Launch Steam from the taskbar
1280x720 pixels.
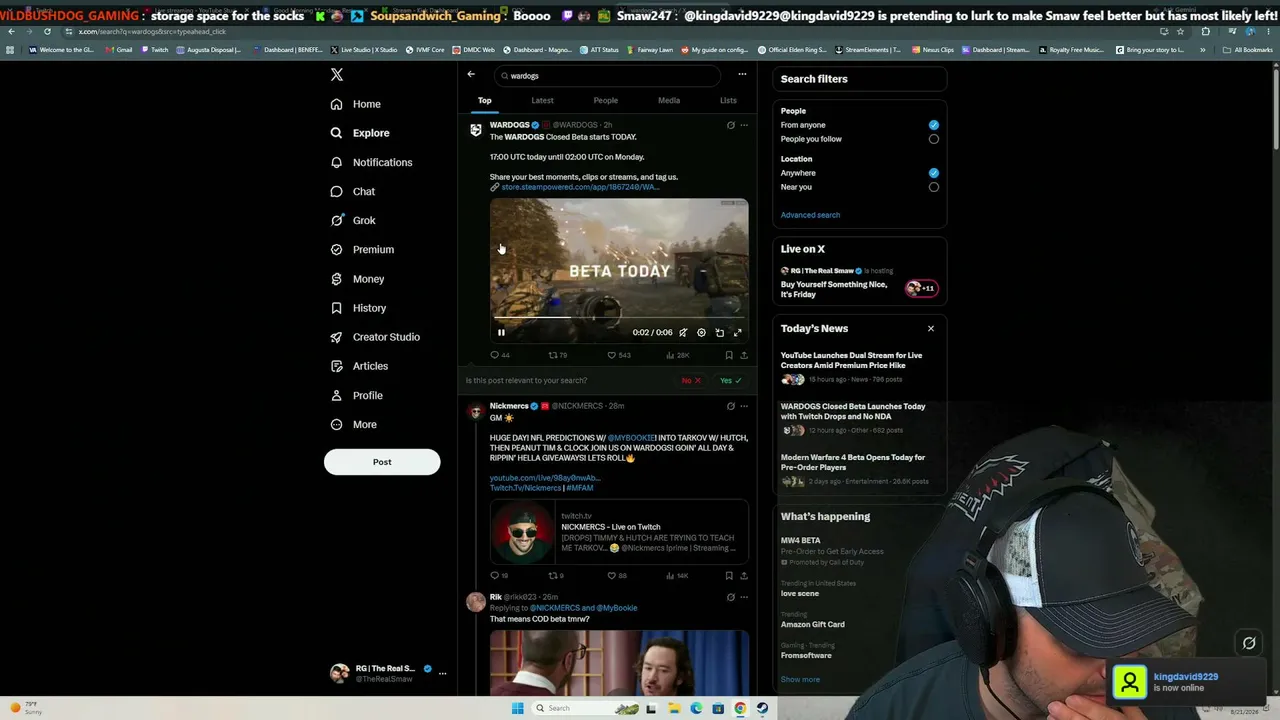tap(762, 709)
